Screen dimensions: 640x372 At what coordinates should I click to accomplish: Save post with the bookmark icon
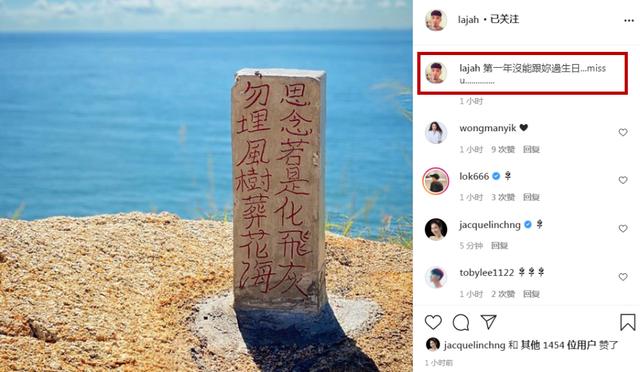[x=628, y=322]
